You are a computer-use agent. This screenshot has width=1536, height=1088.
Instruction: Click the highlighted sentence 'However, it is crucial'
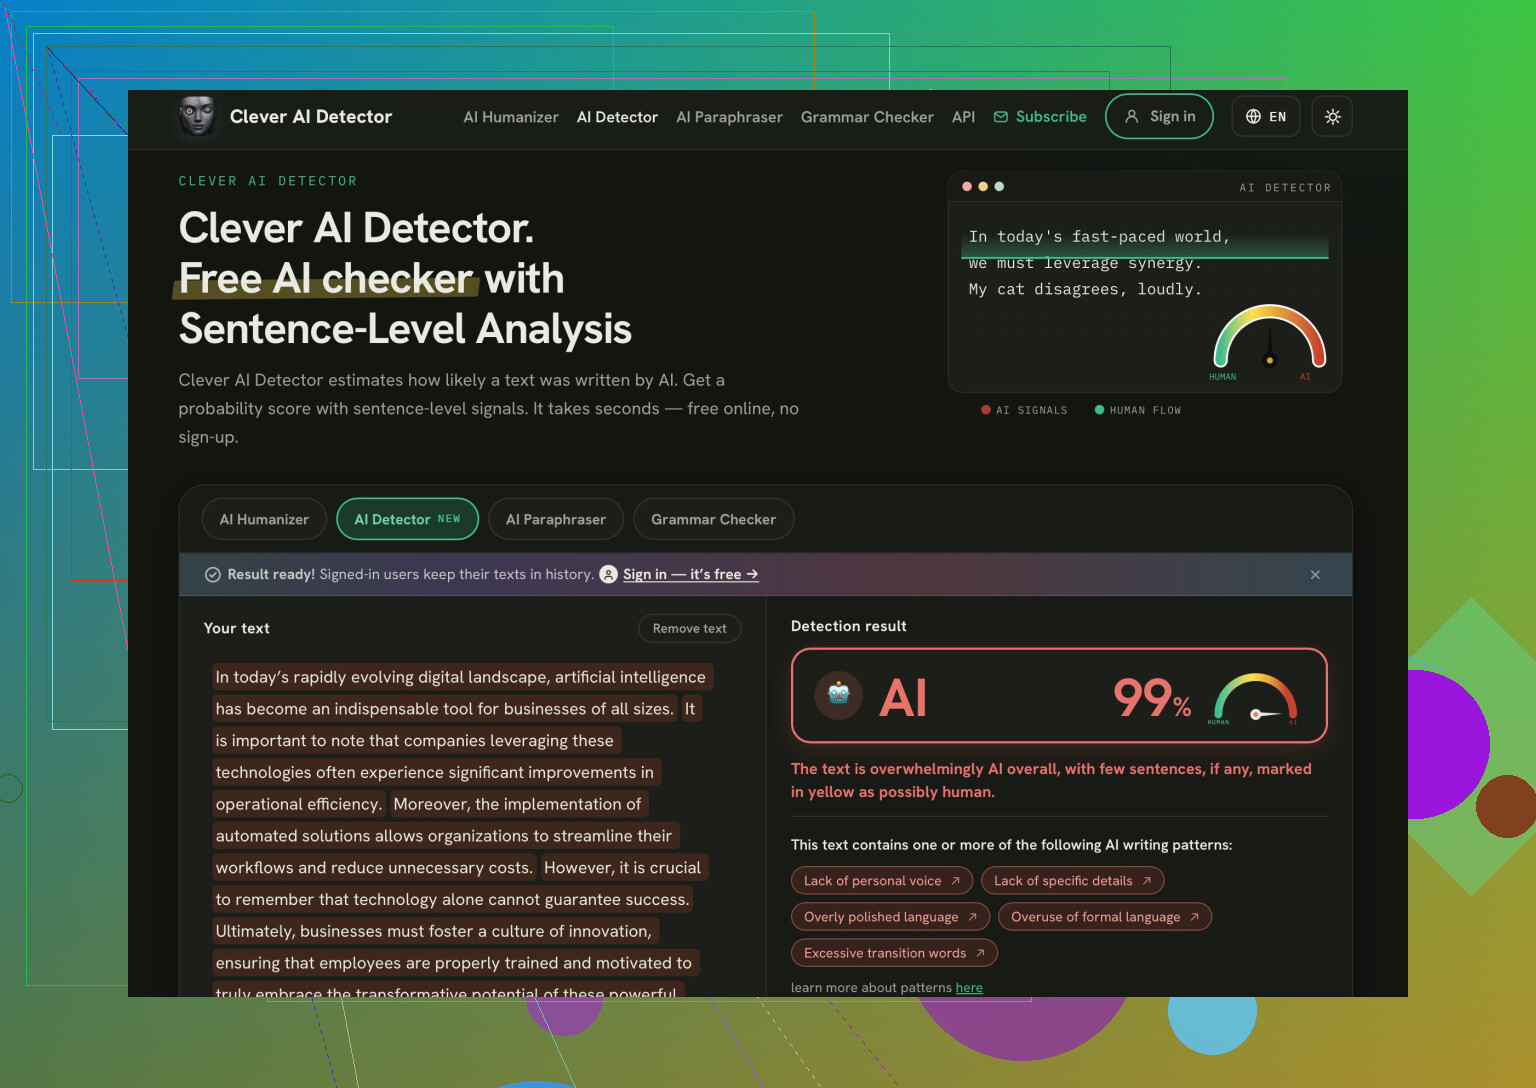623,868
